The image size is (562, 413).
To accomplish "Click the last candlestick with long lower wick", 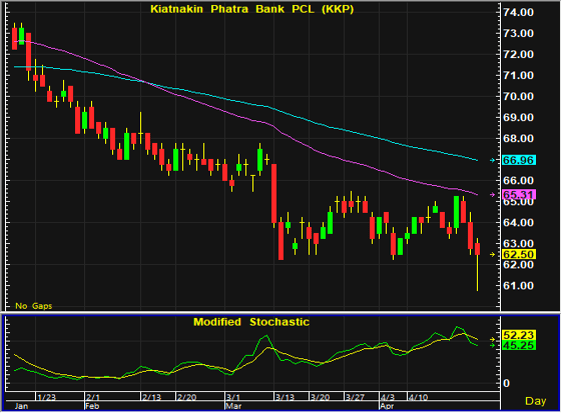I will [x=477, y=264].
